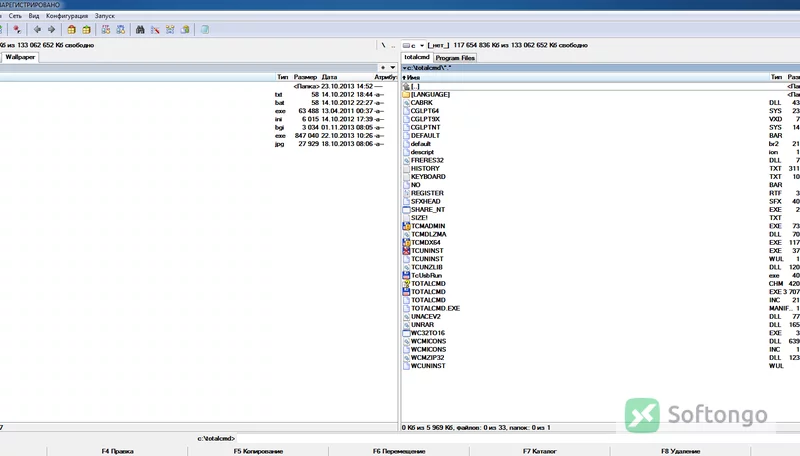This screenshot has width=800, height=456.
Task: Click the F8 Удаление button
Action: (681, 451)
